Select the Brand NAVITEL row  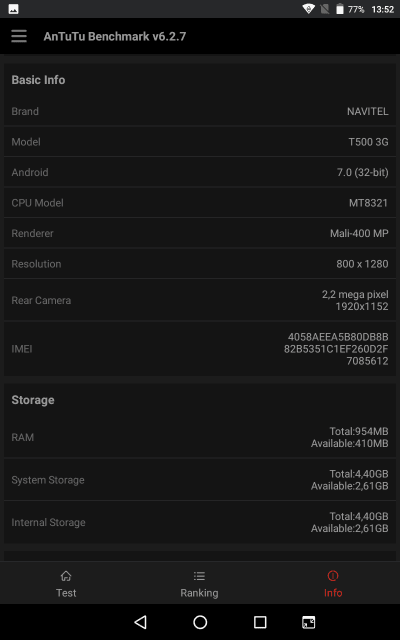coord(200,111)
